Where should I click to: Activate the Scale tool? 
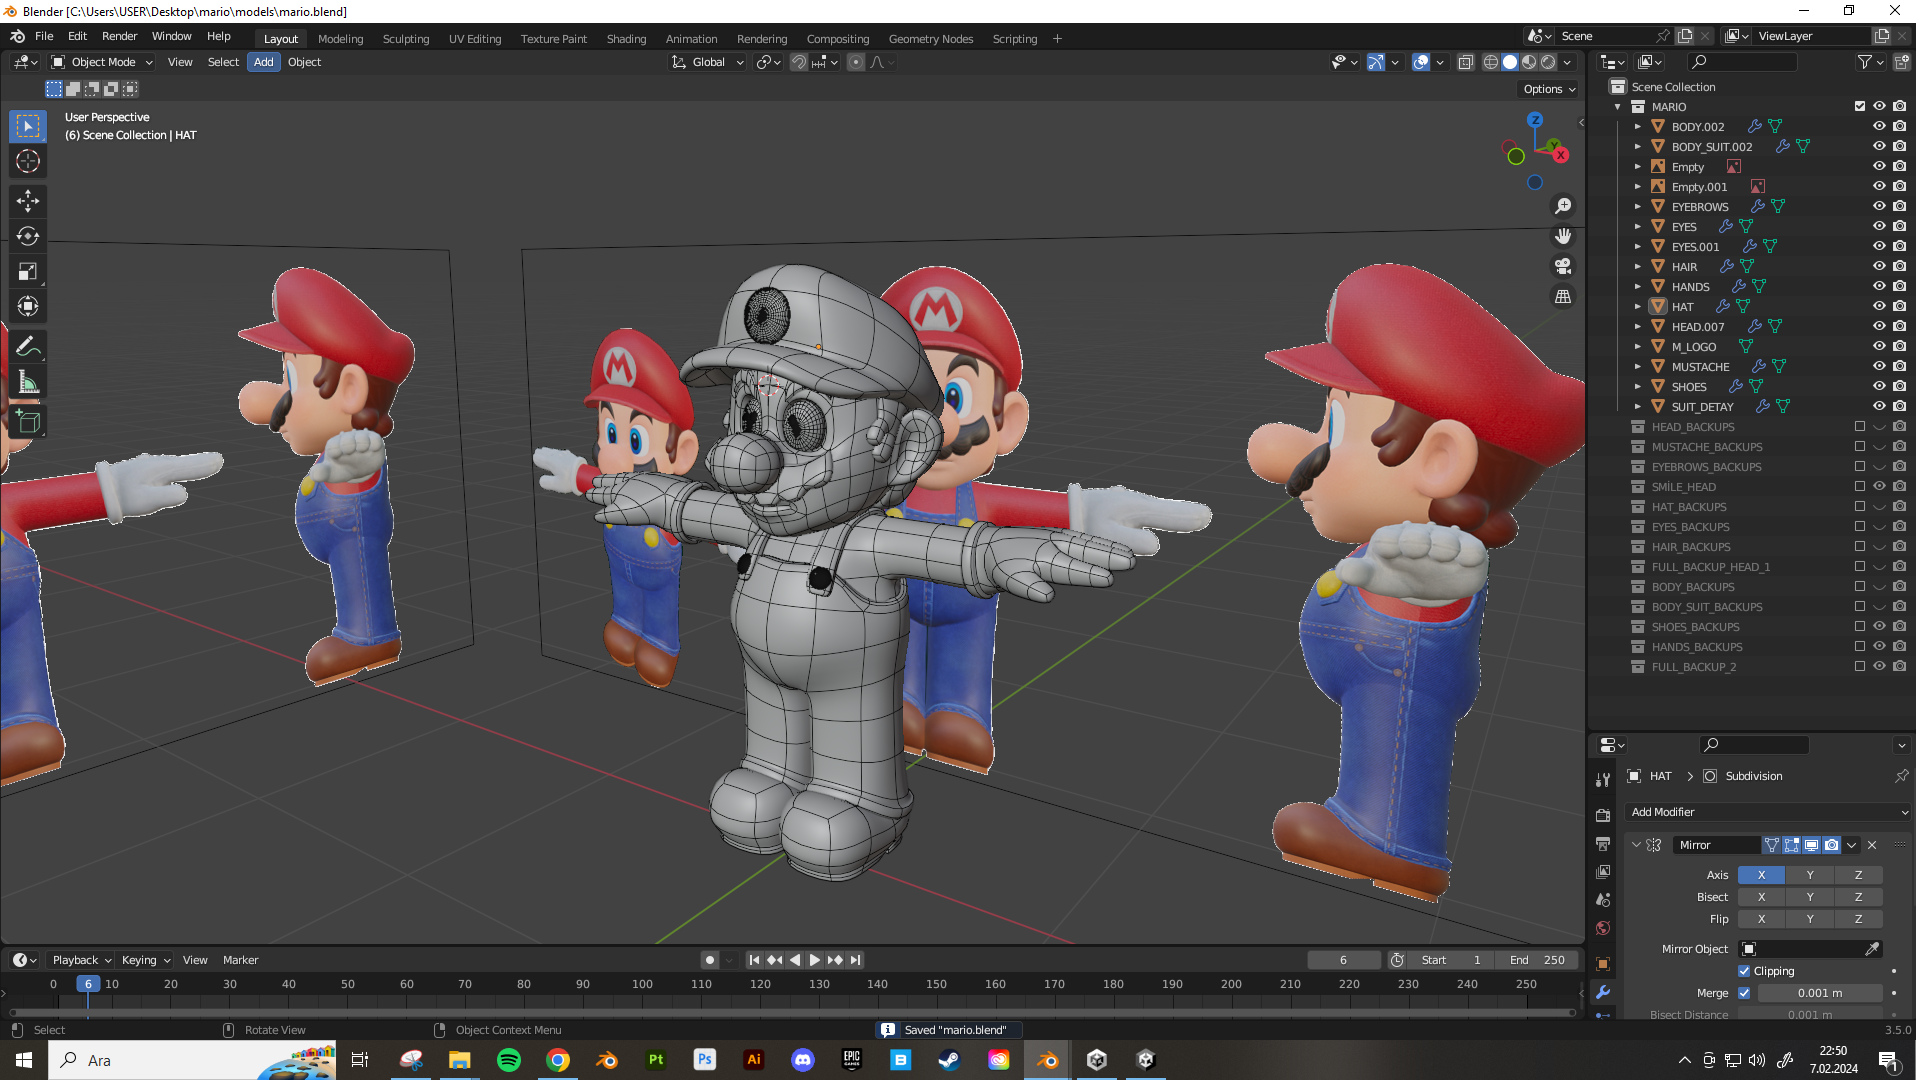point(28,271)
